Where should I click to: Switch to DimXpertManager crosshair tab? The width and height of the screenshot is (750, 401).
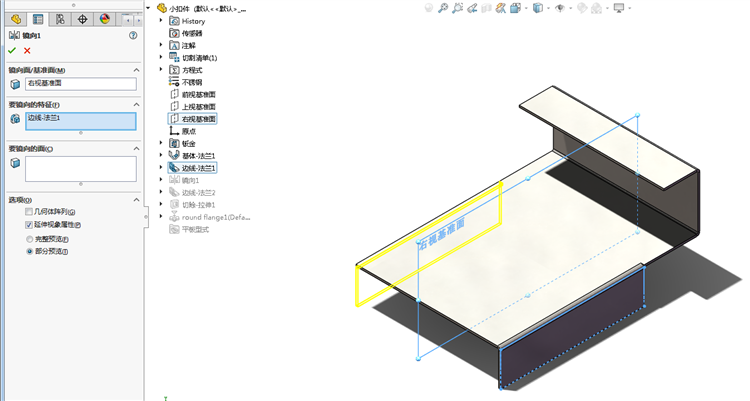82,19
